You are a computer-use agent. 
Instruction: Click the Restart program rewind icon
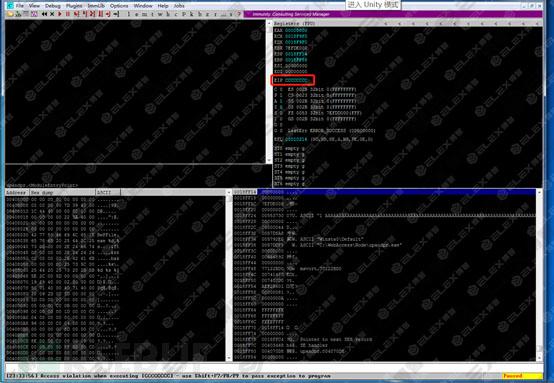point(44,14)
